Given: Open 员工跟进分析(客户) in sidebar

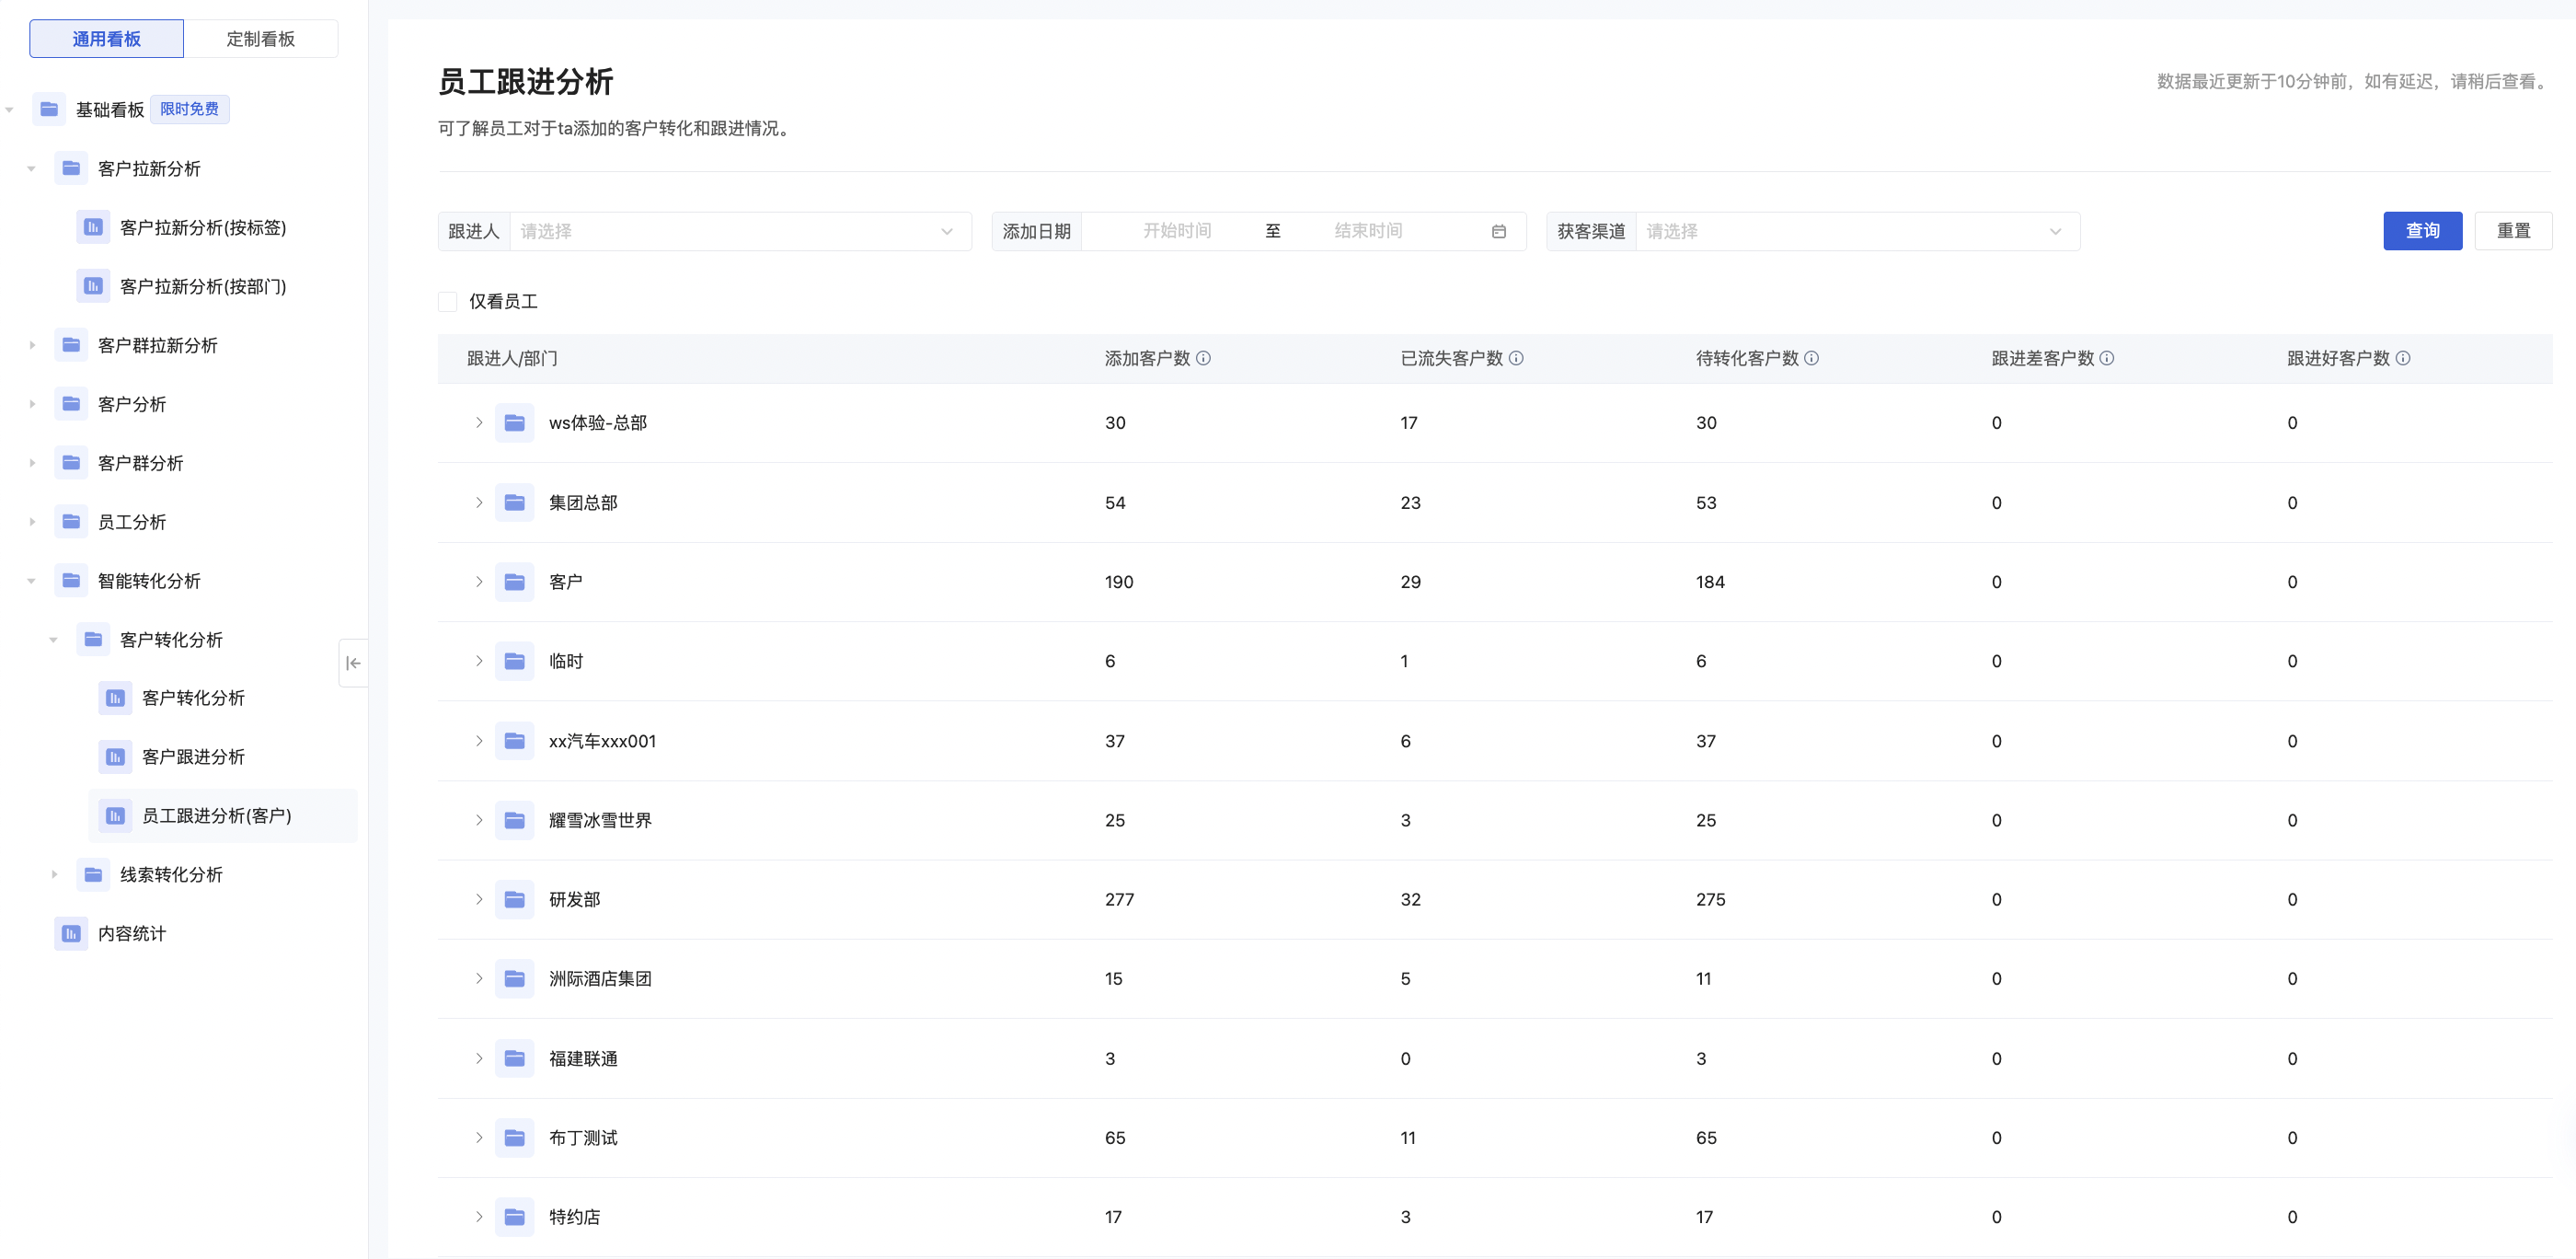Looking at the screenshot, I should point(223,815).
